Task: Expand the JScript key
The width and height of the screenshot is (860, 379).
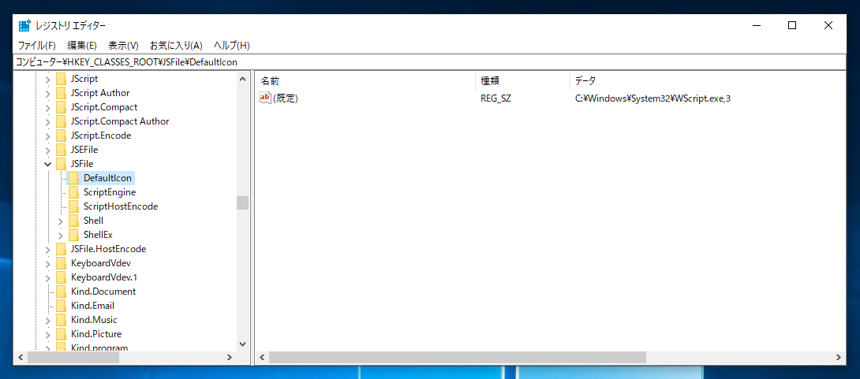Action: click(48, 79)
